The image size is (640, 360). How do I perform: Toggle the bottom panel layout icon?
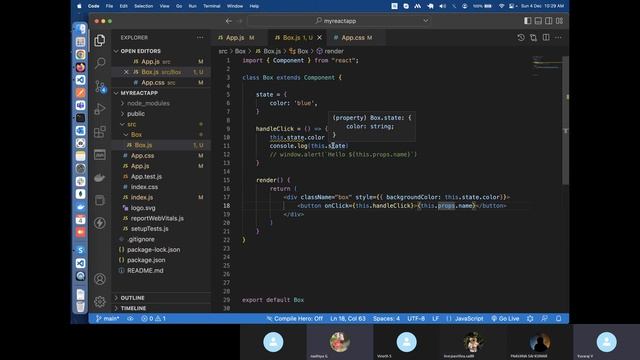point(538,21)
